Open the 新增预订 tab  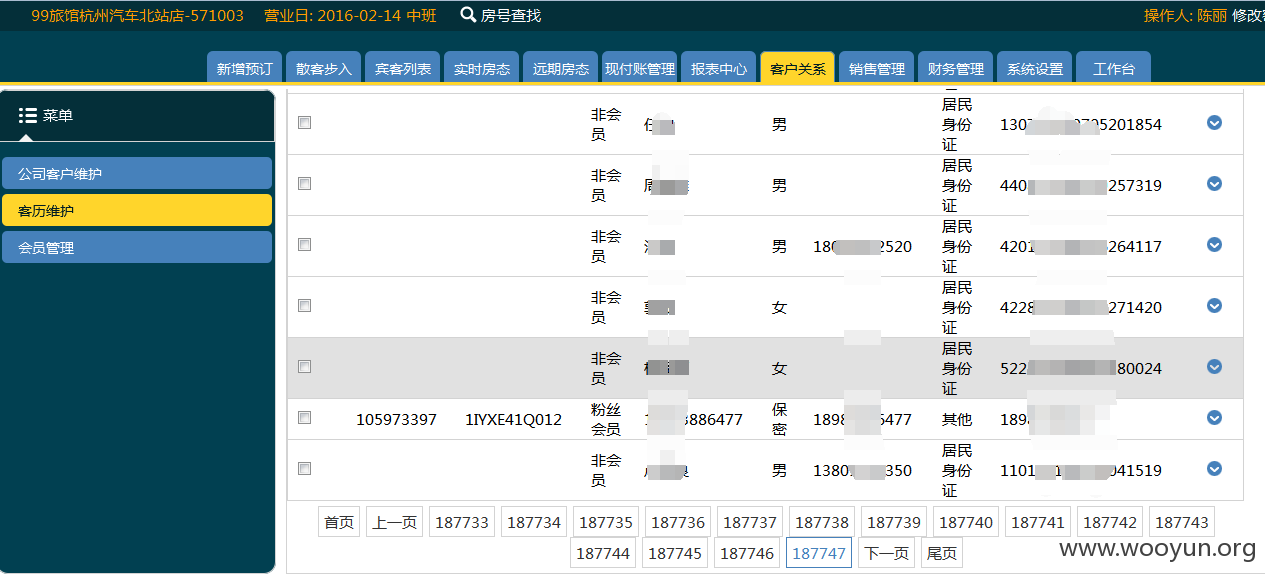pyautogui.click(x=245, y=68)
